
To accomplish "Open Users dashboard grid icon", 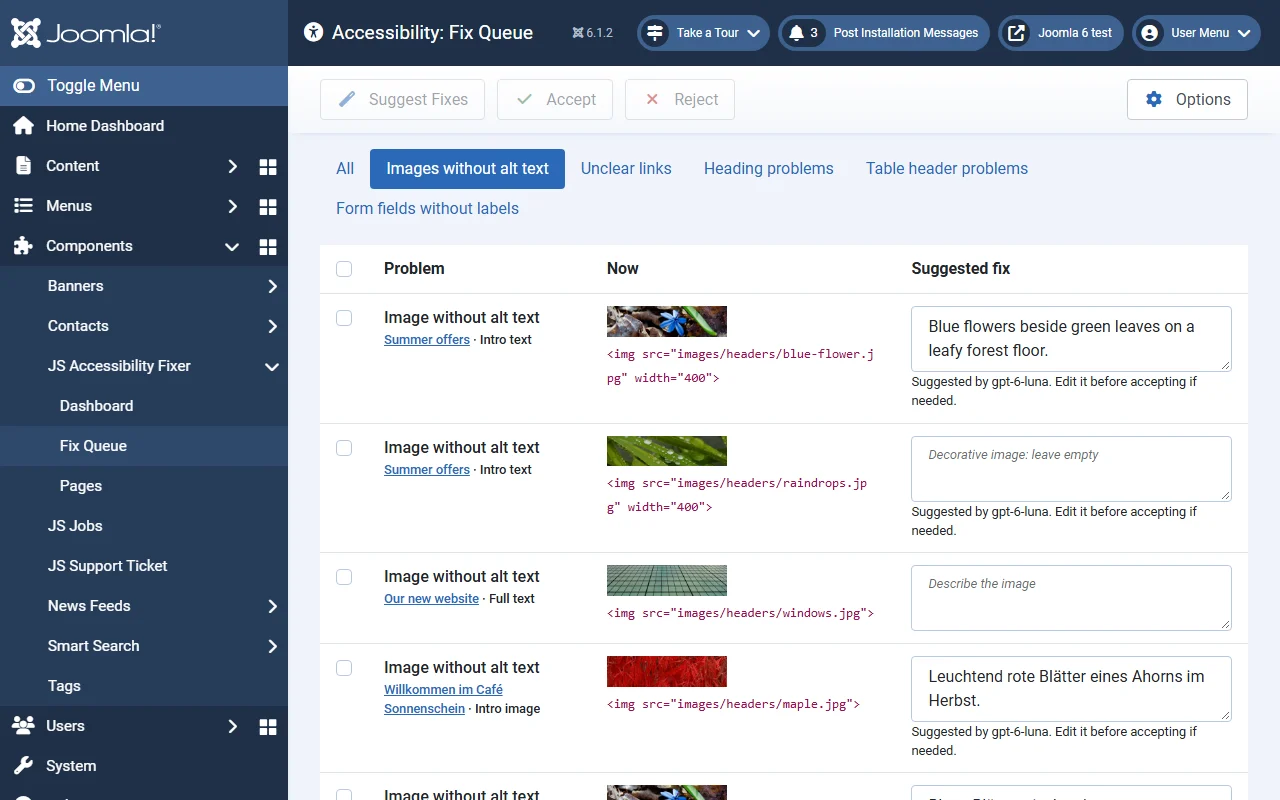I will 268,726.
